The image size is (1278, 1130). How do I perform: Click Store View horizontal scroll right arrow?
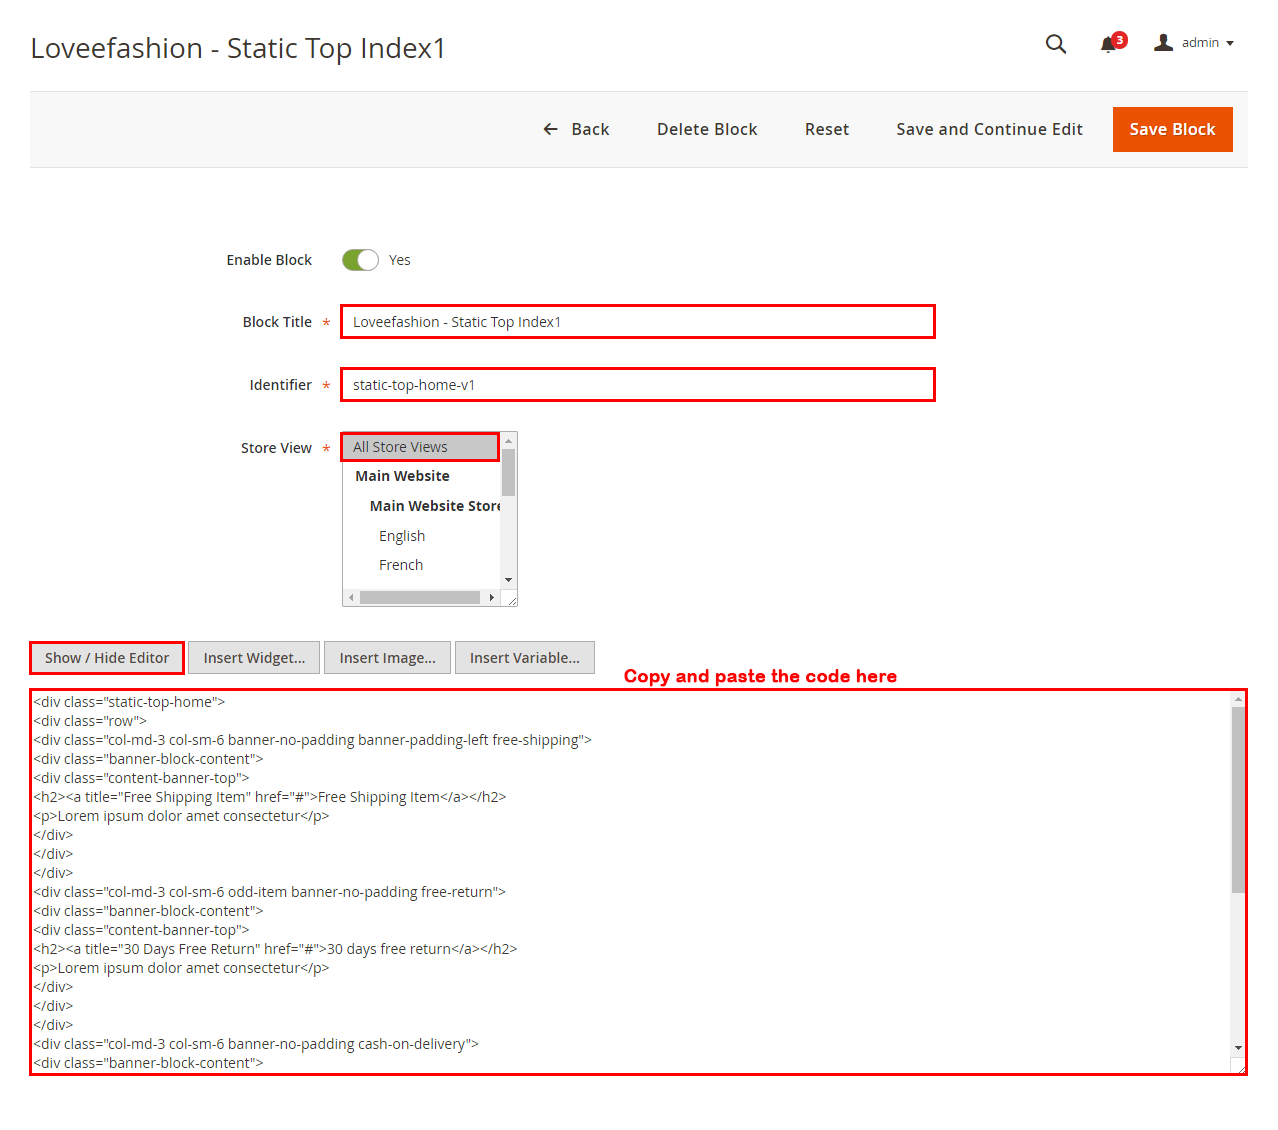492,597
